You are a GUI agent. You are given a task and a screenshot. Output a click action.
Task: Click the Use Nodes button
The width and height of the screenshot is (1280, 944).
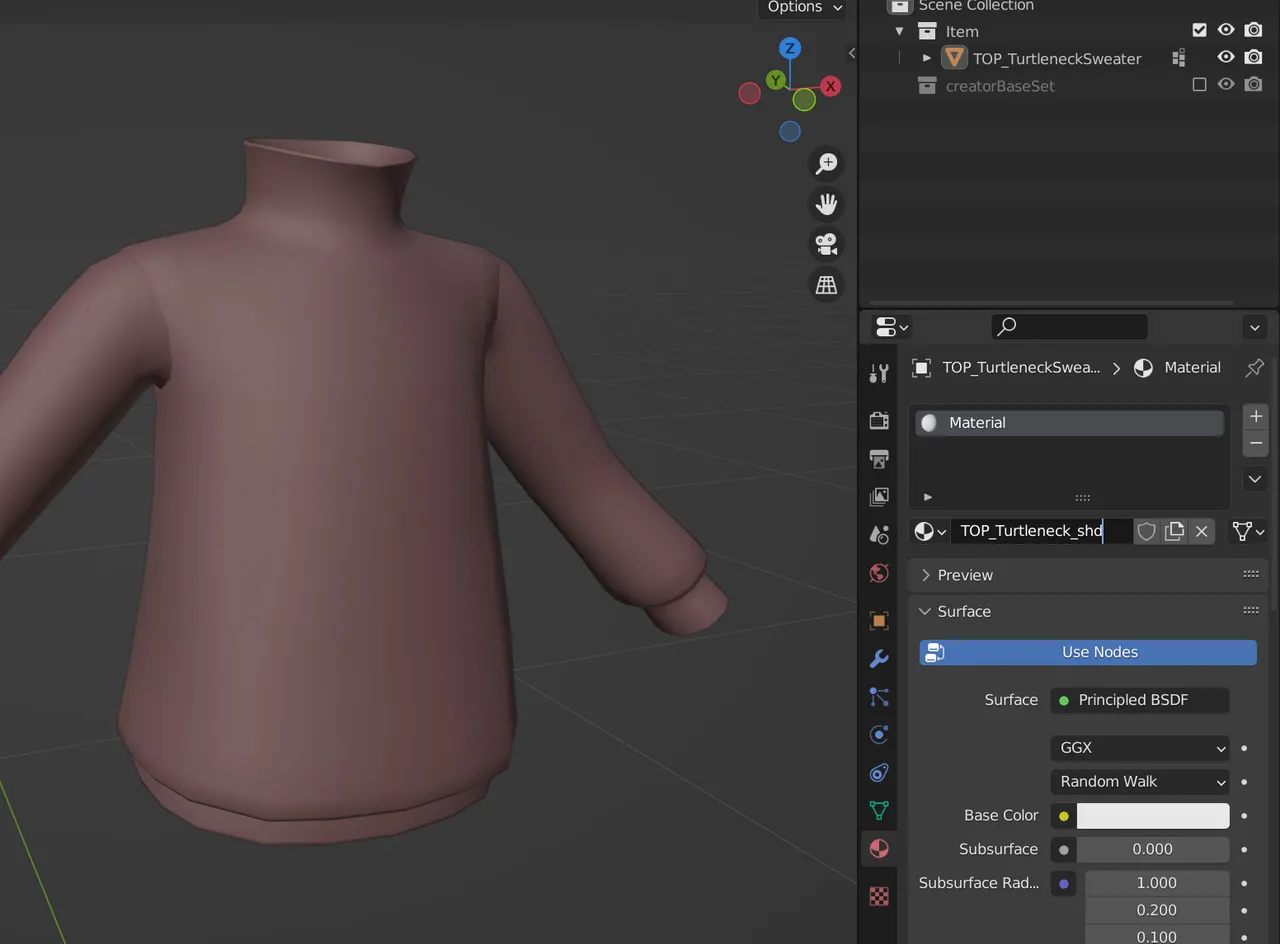click(x=1087, y=652)
